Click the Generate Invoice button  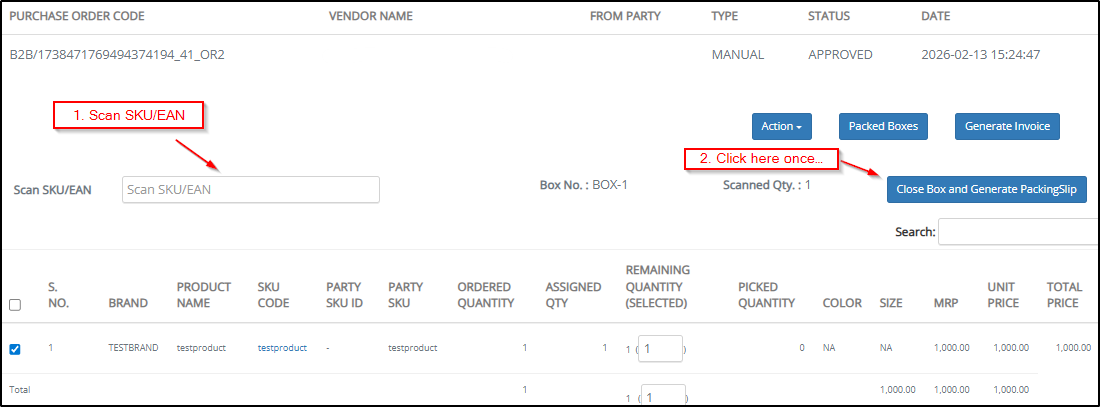click(1007, 126)
